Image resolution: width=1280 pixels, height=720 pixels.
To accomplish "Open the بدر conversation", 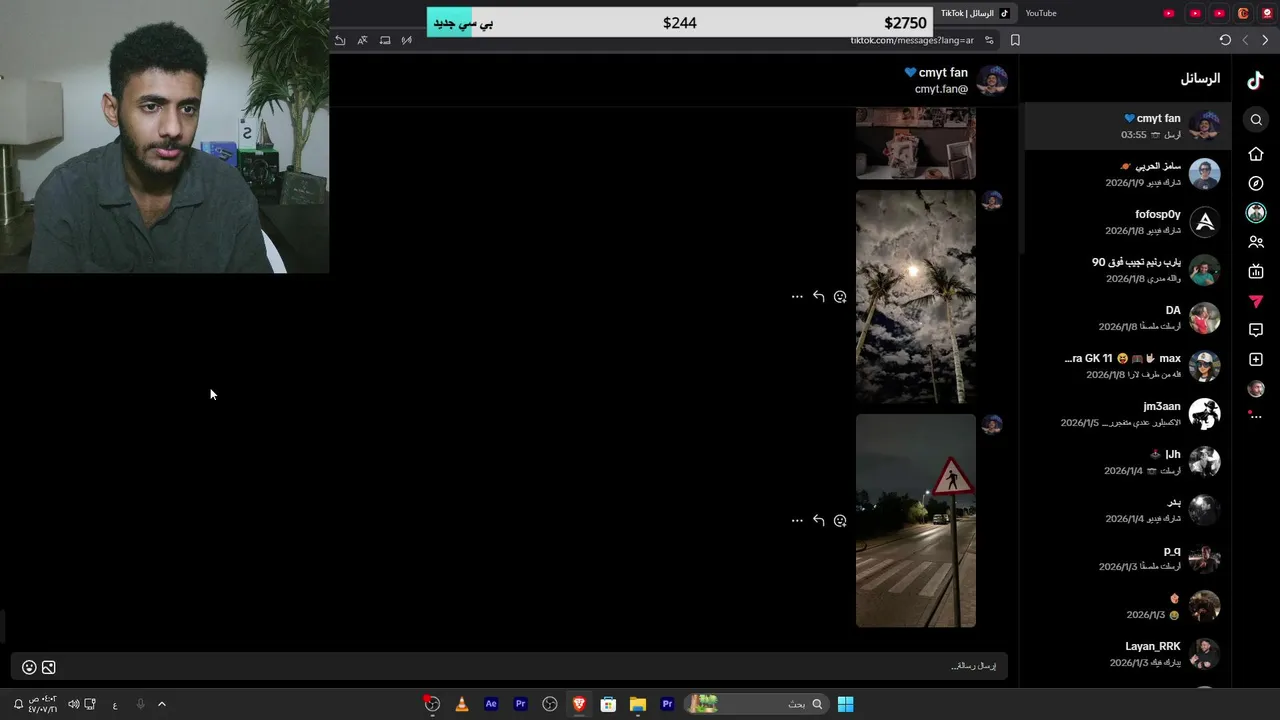I will tap(1127, 510).
